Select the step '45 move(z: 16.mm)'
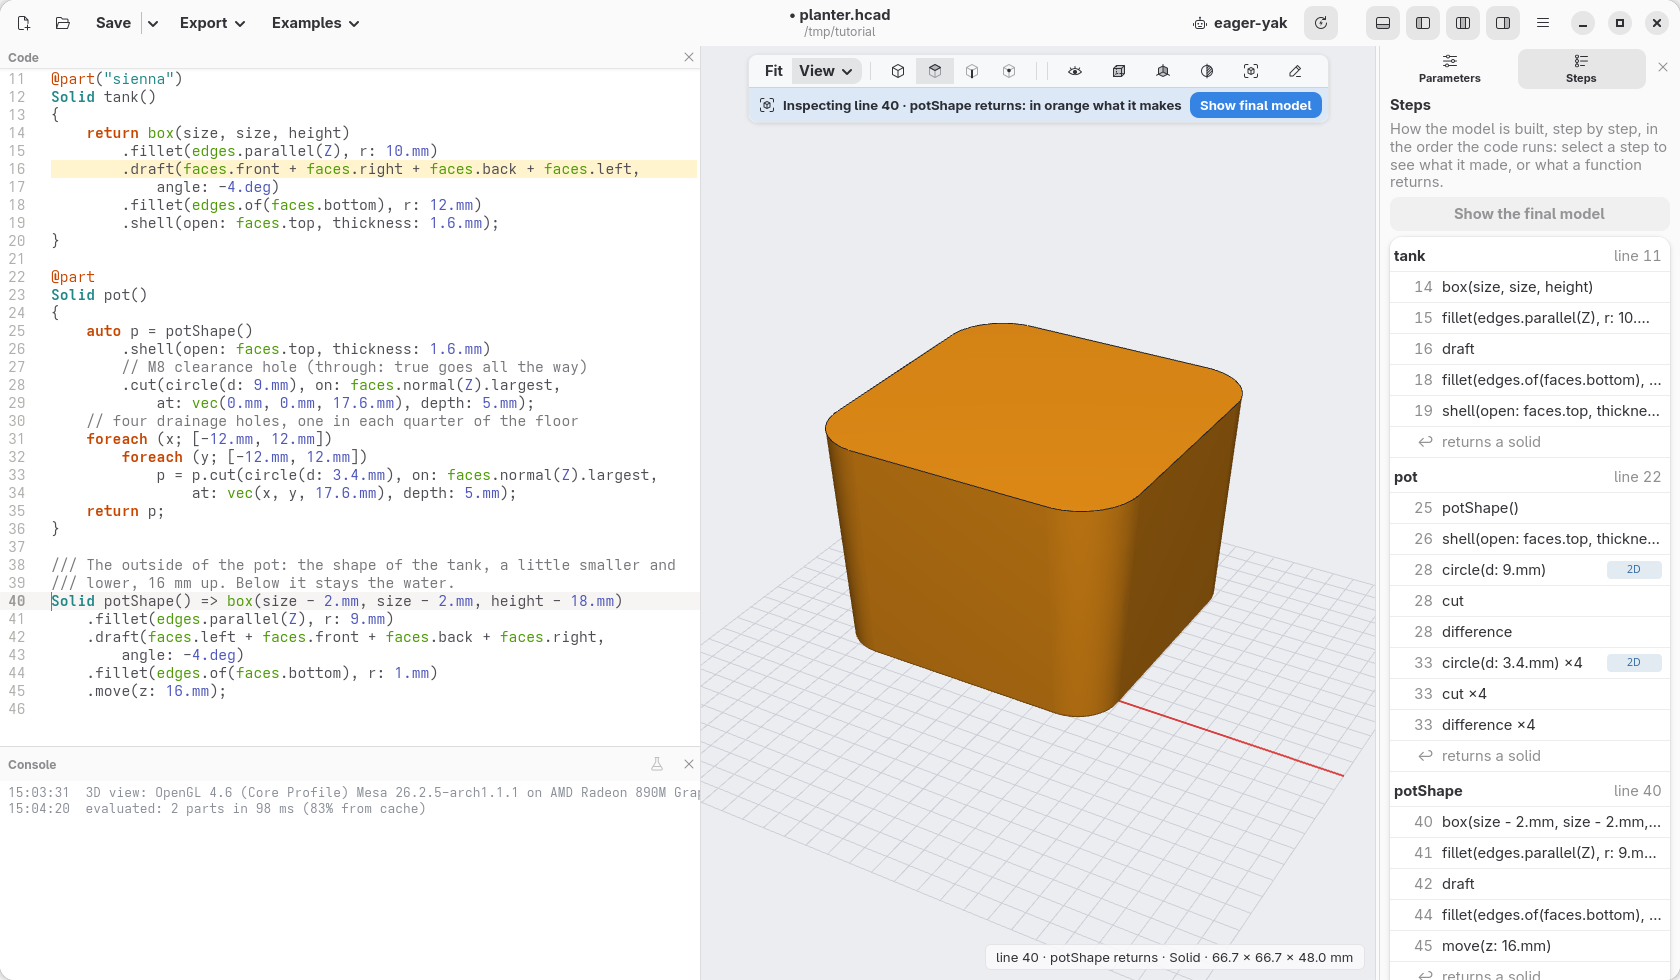1680x980 pixels. click(x=1530, y=946)
